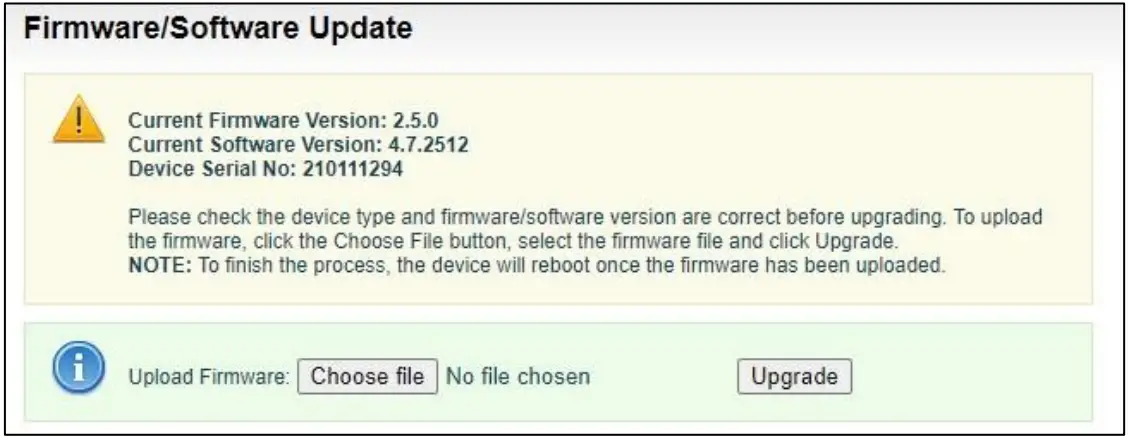Hit the Upgrade button
The height and width of the screenshot is (438, 1128).
tap(794, 377)
